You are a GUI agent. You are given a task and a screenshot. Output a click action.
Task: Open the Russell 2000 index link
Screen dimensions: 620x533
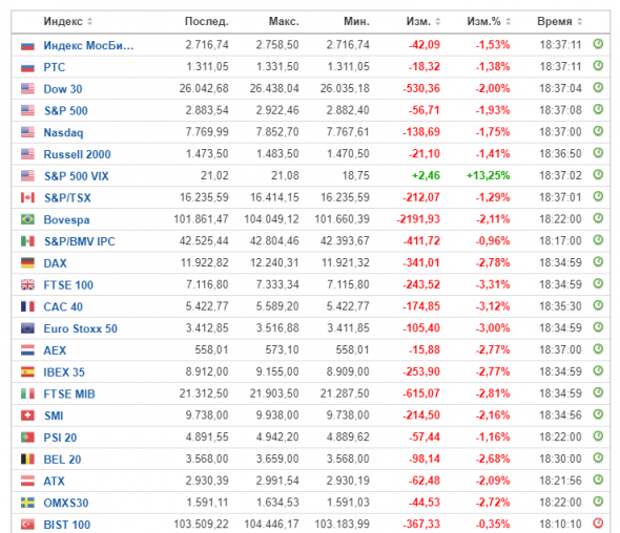tap(77, 154)
